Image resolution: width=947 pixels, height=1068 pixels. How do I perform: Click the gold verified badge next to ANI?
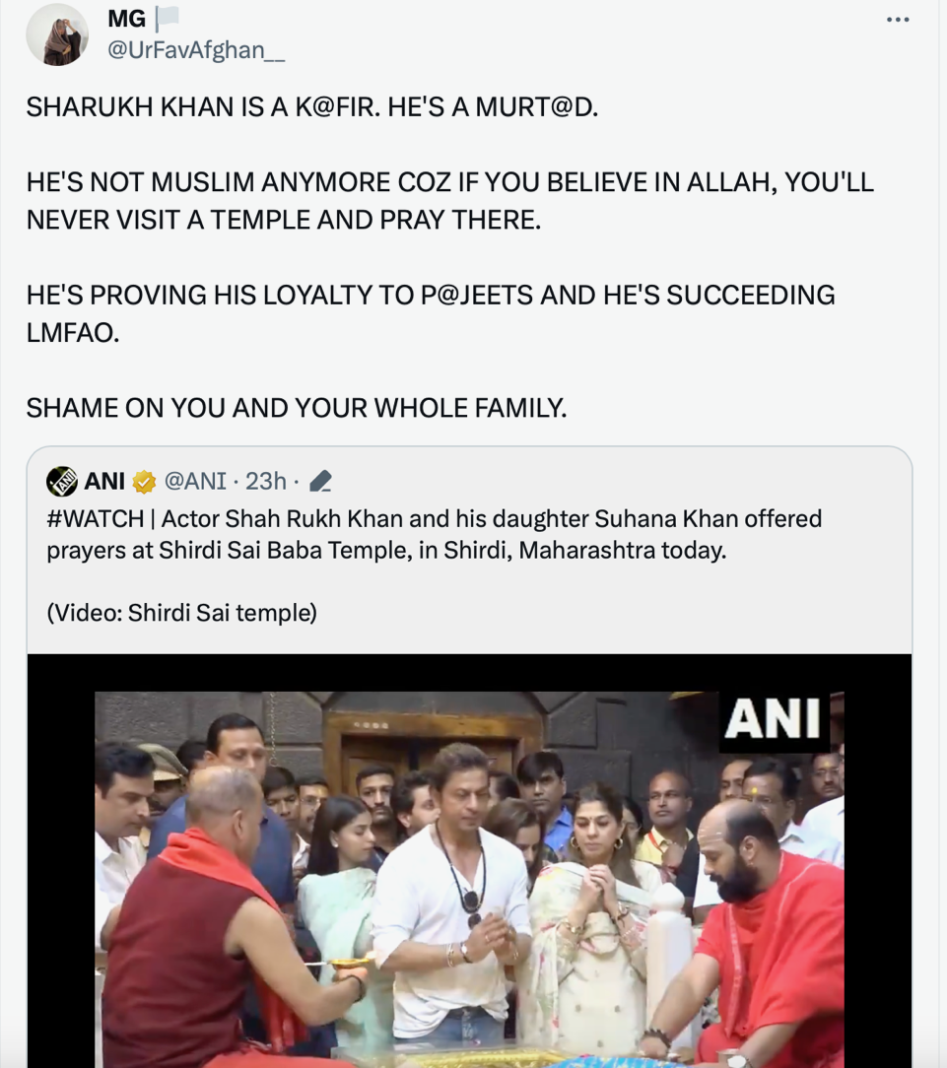[144, 482]
